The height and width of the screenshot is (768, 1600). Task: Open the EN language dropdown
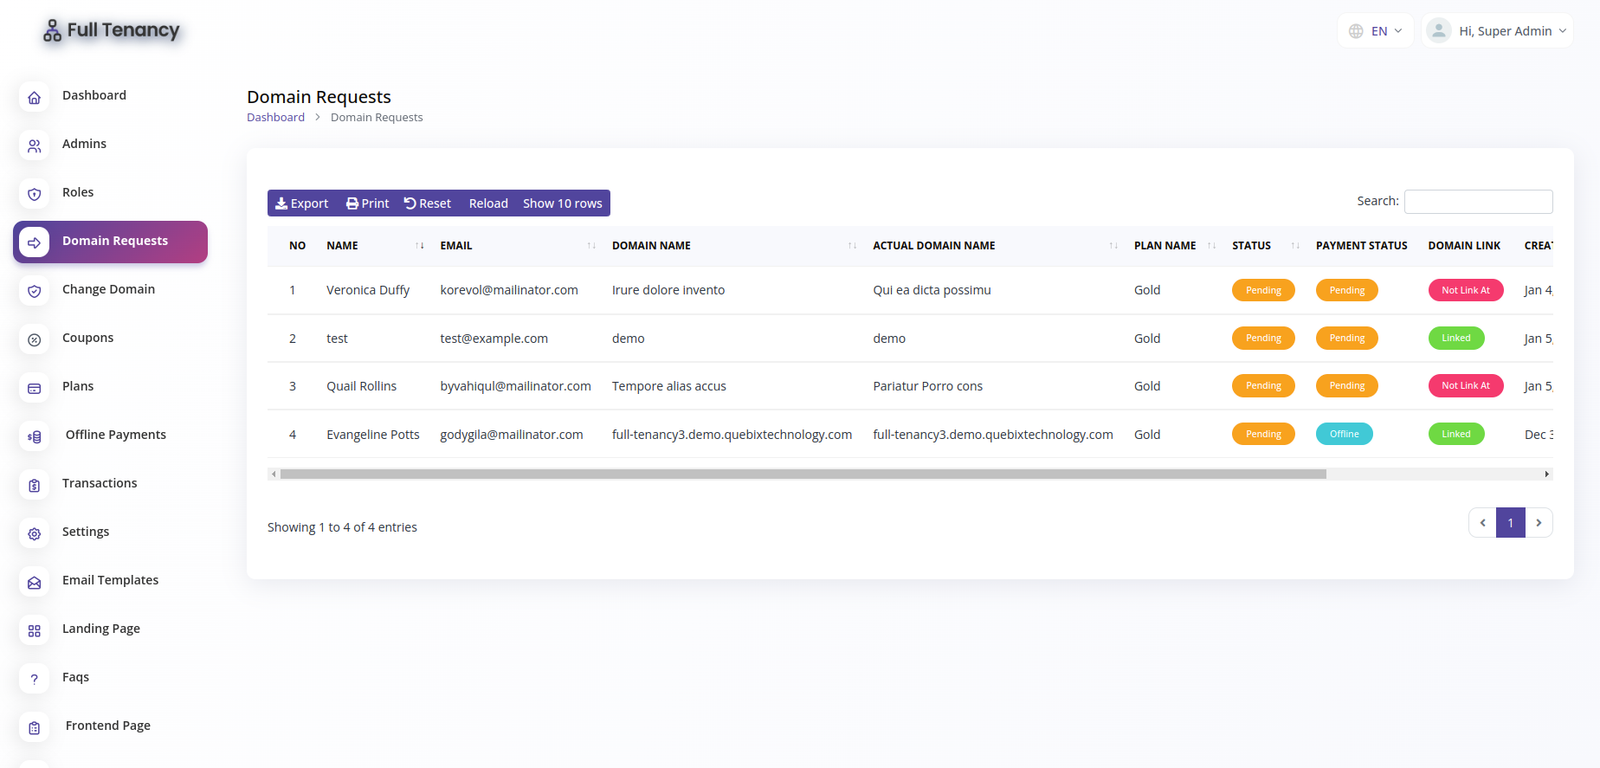click(1375, 31)
